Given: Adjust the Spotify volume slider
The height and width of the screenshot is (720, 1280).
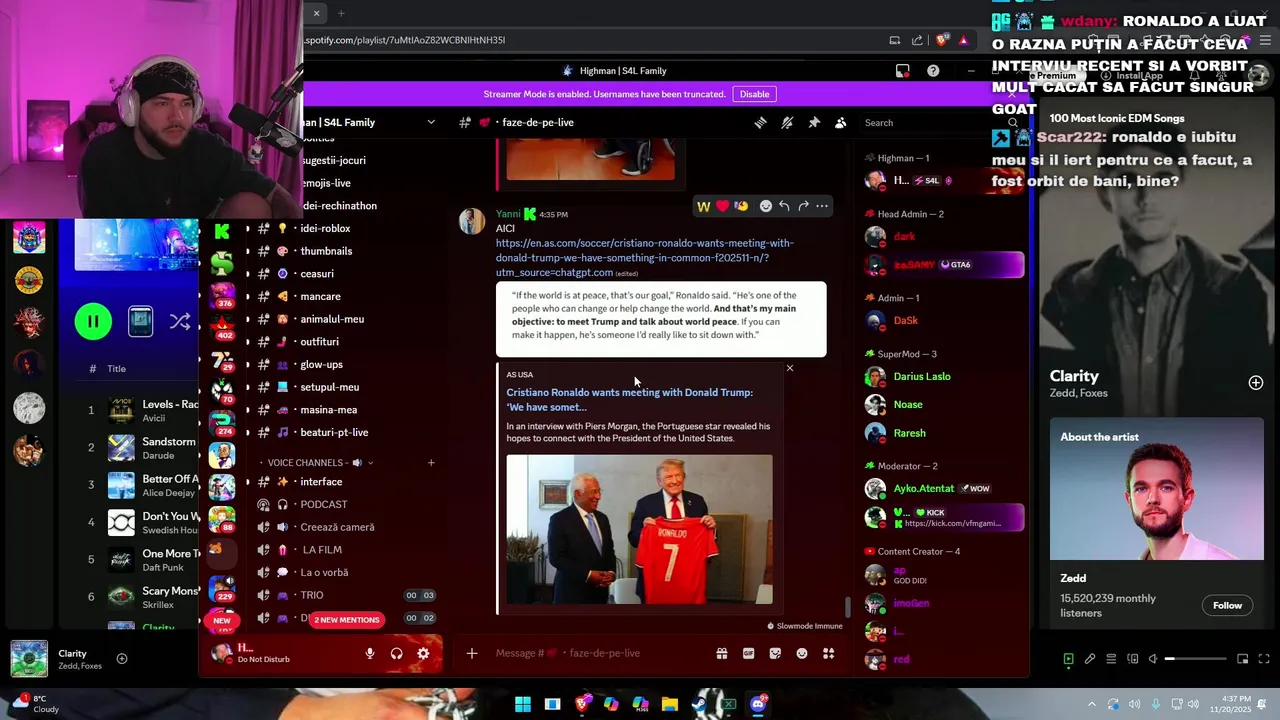Looking at the screenshot, I should [x=1195, y=659].
